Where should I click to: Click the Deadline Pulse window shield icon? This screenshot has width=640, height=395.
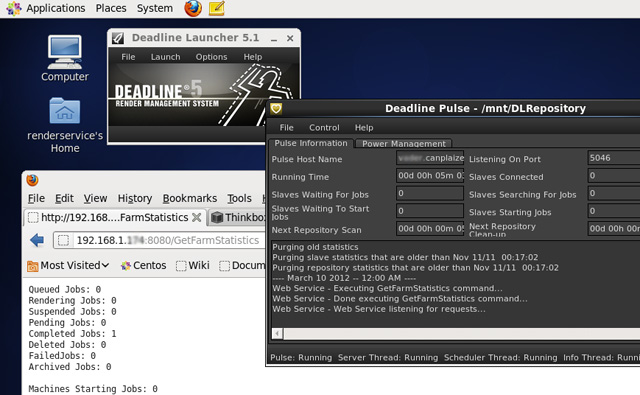pyautogui.click(x=276, y=109)
